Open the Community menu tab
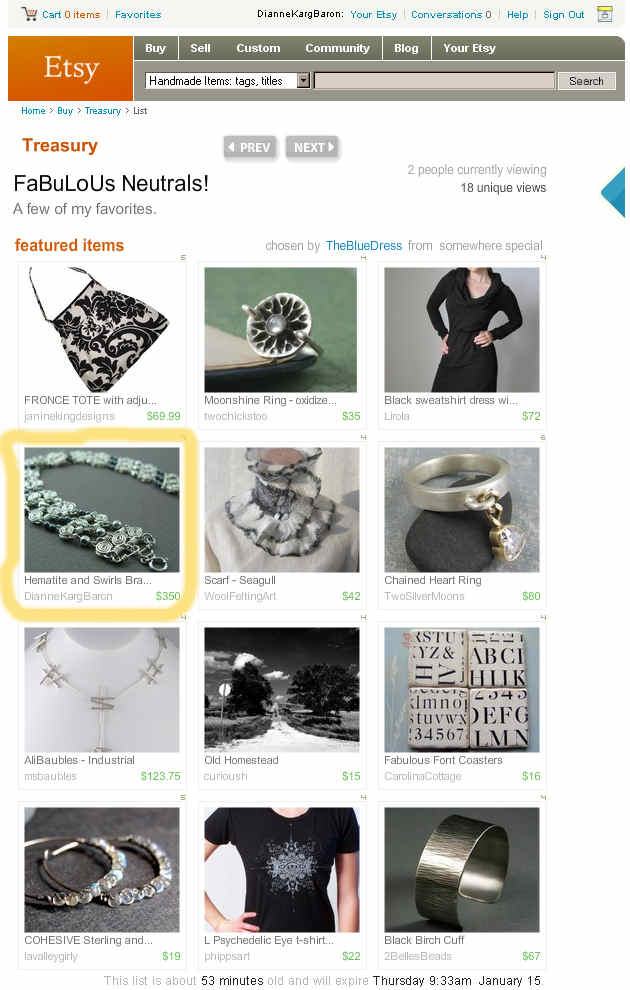Screen dimensions: 630x990 point(337,48)
